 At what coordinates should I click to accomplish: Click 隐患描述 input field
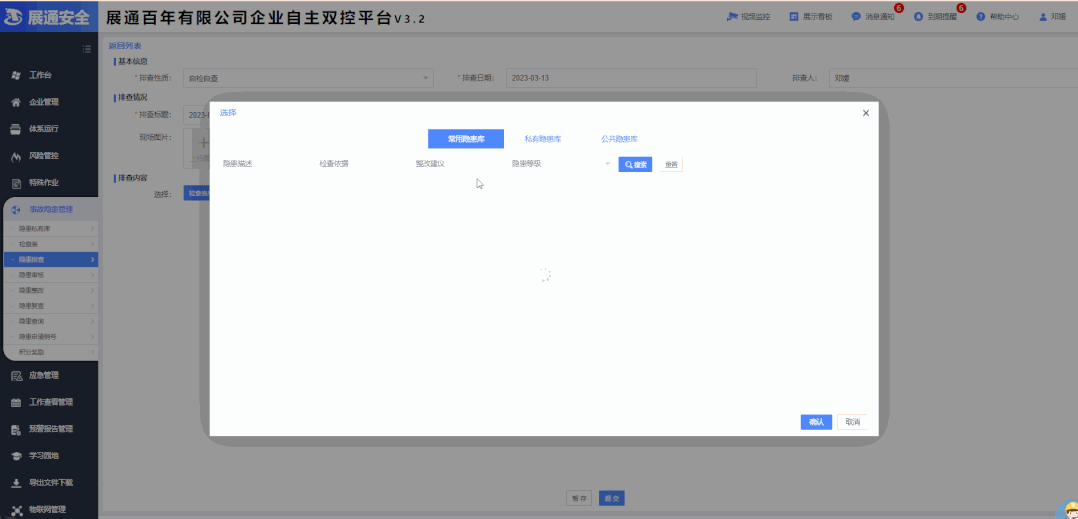[x=263, y=164]
